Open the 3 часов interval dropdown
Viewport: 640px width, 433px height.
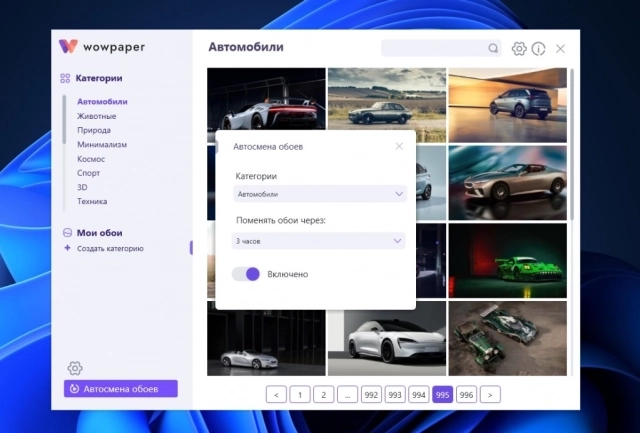click(319, 241)
